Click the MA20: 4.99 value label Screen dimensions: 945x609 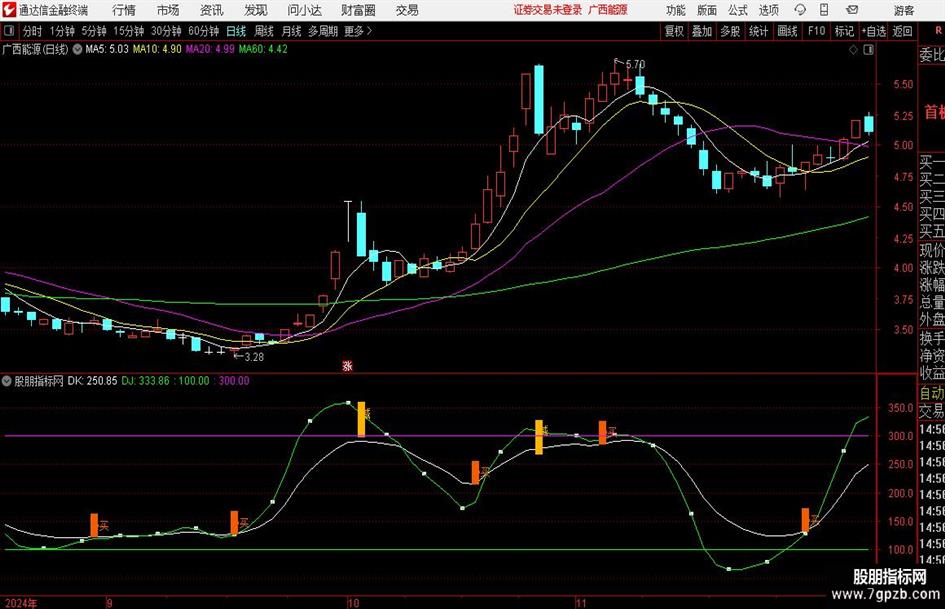(210, 49)
